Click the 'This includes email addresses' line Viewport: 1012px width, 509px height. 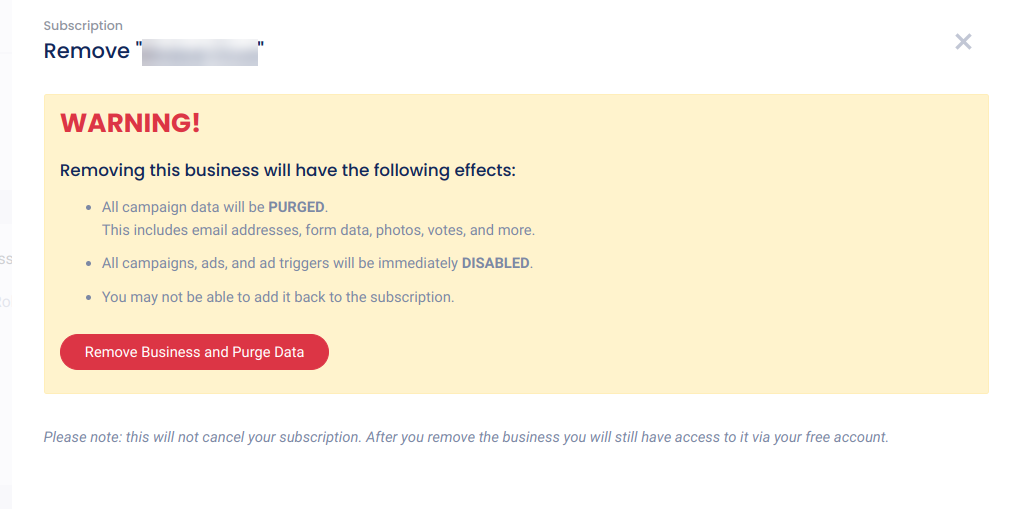point(318,230)
